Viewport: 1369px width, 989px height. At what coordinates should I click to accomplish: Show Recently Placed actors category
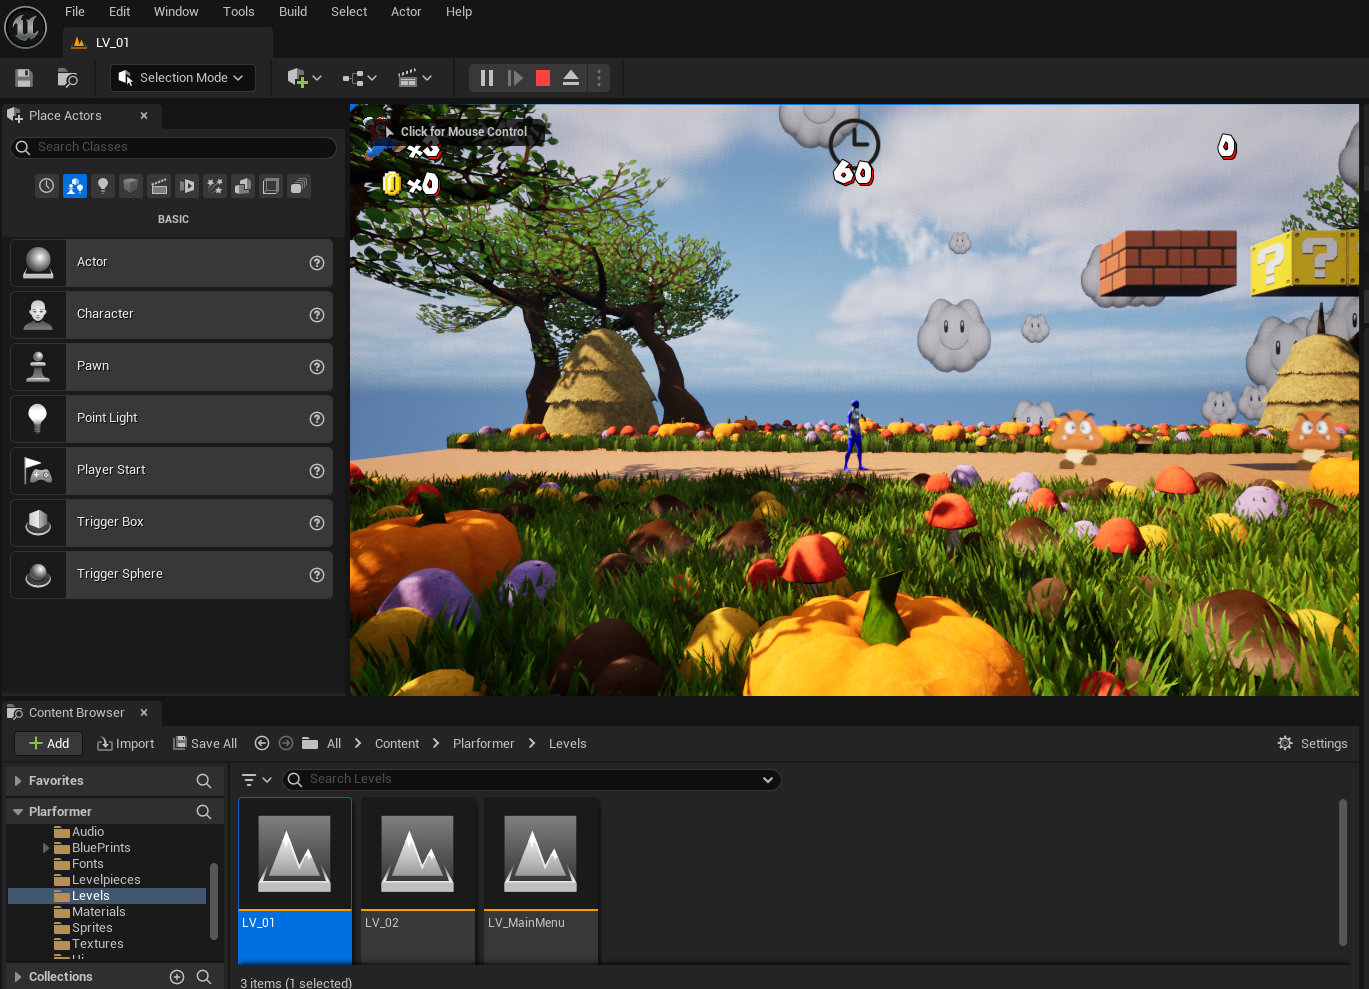click(47, 186)
